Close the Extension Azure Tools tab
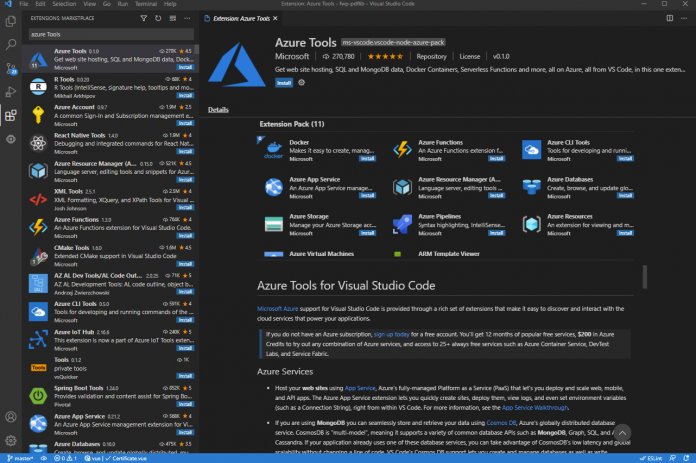This screenshot has height=463, width=696. click(x=275, y=18)
